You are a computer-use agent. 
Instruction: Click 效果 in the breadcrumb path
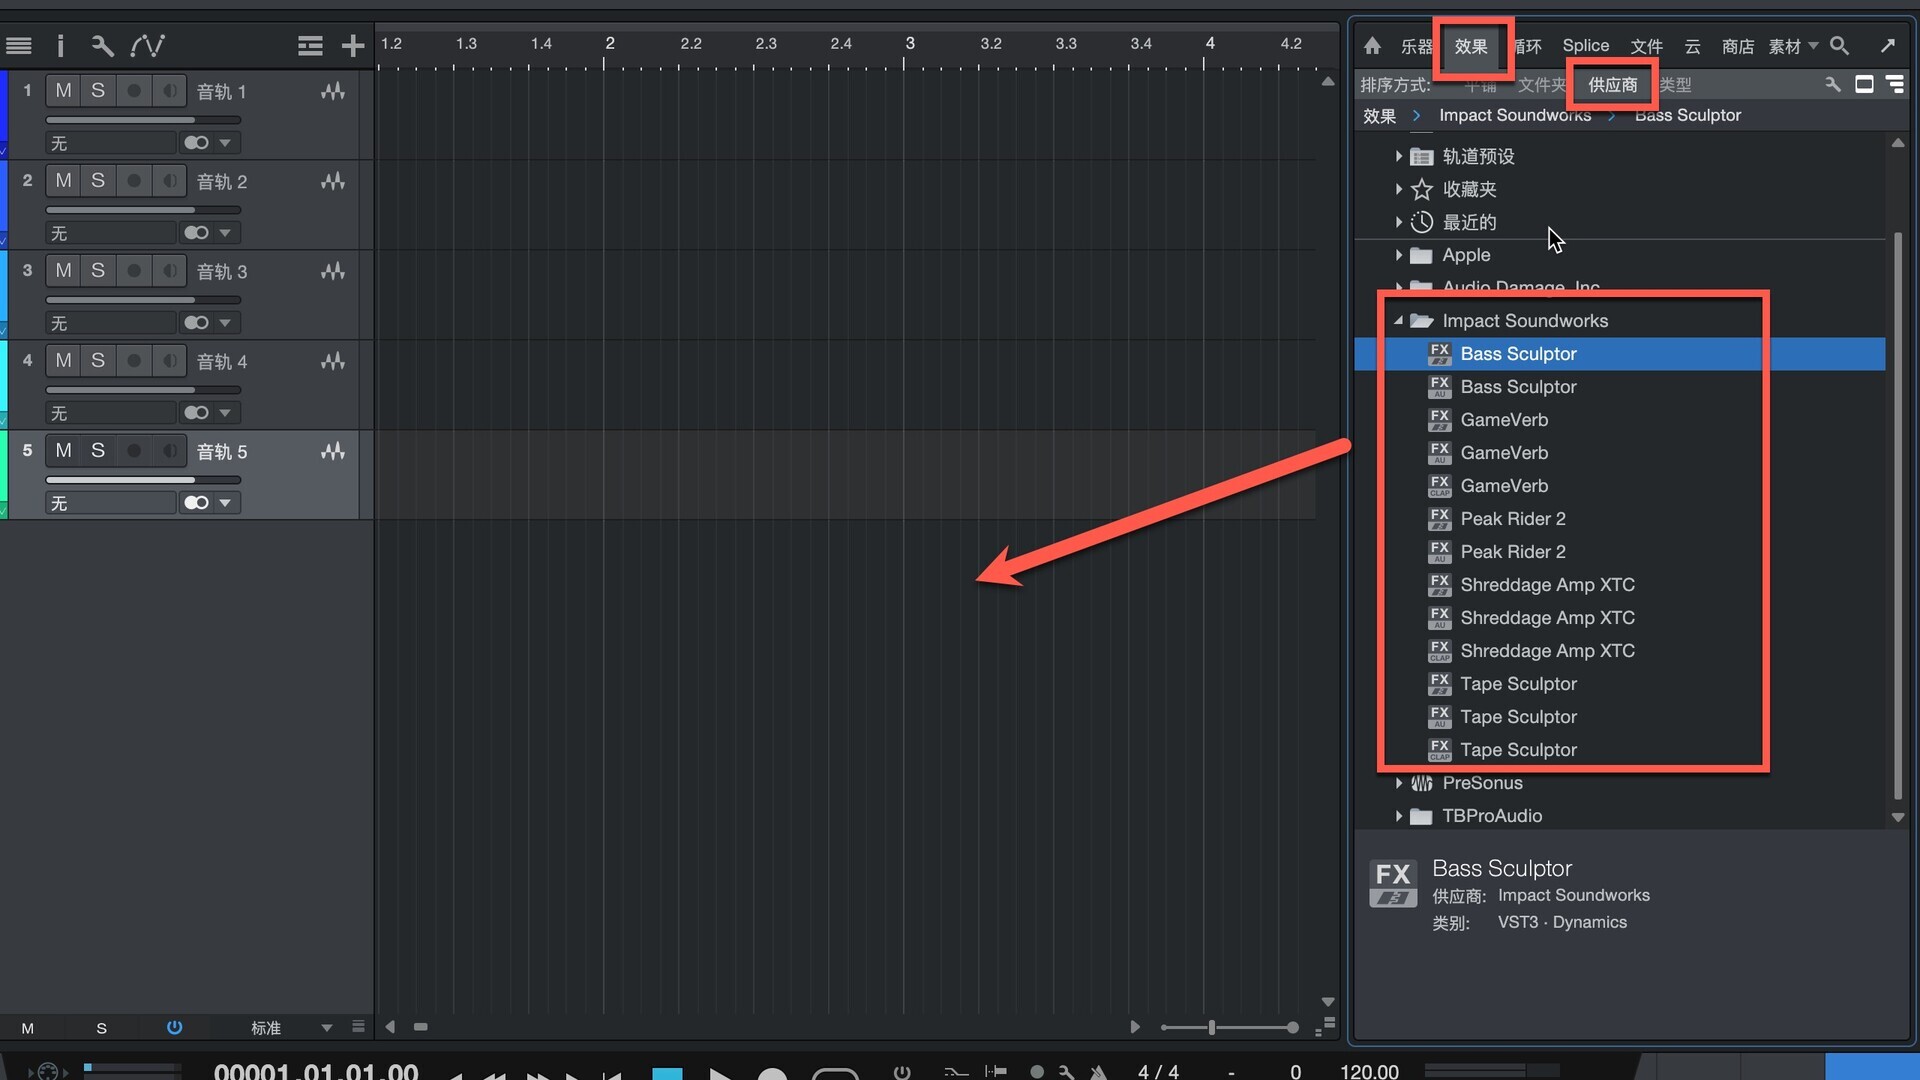[1379, 116]
